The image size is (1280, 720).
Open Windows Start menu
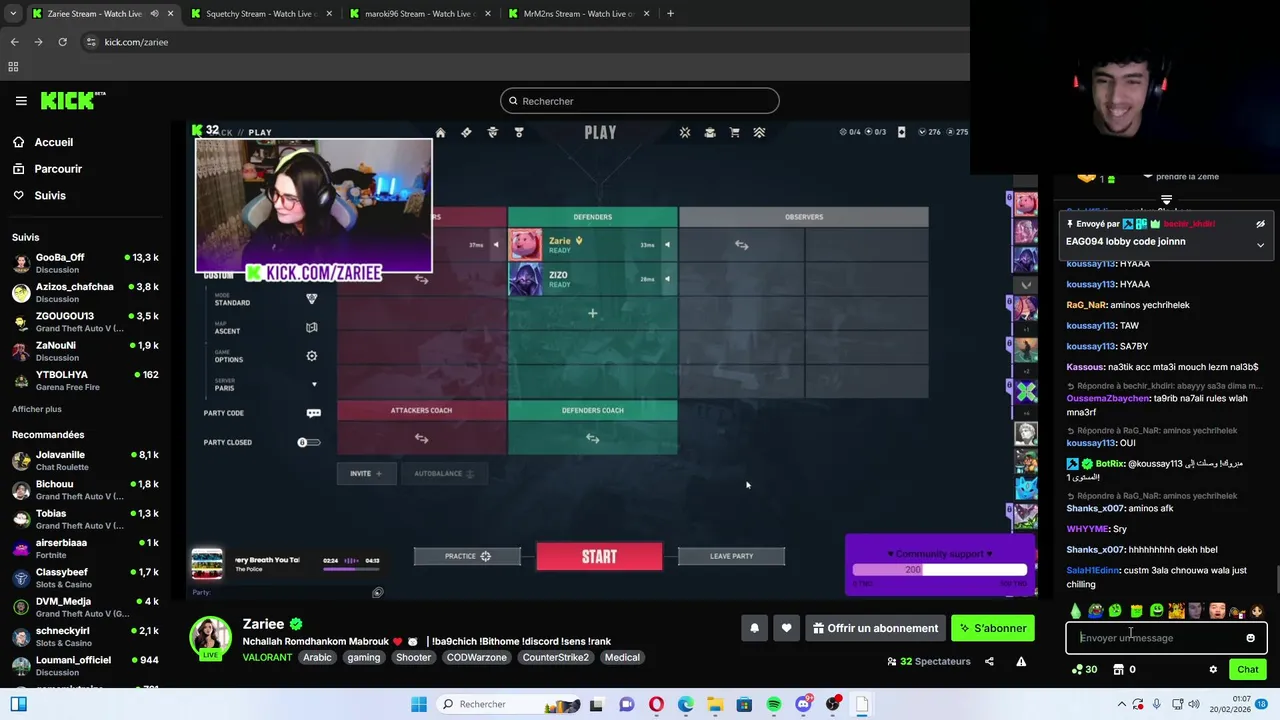tap(418, 704)
